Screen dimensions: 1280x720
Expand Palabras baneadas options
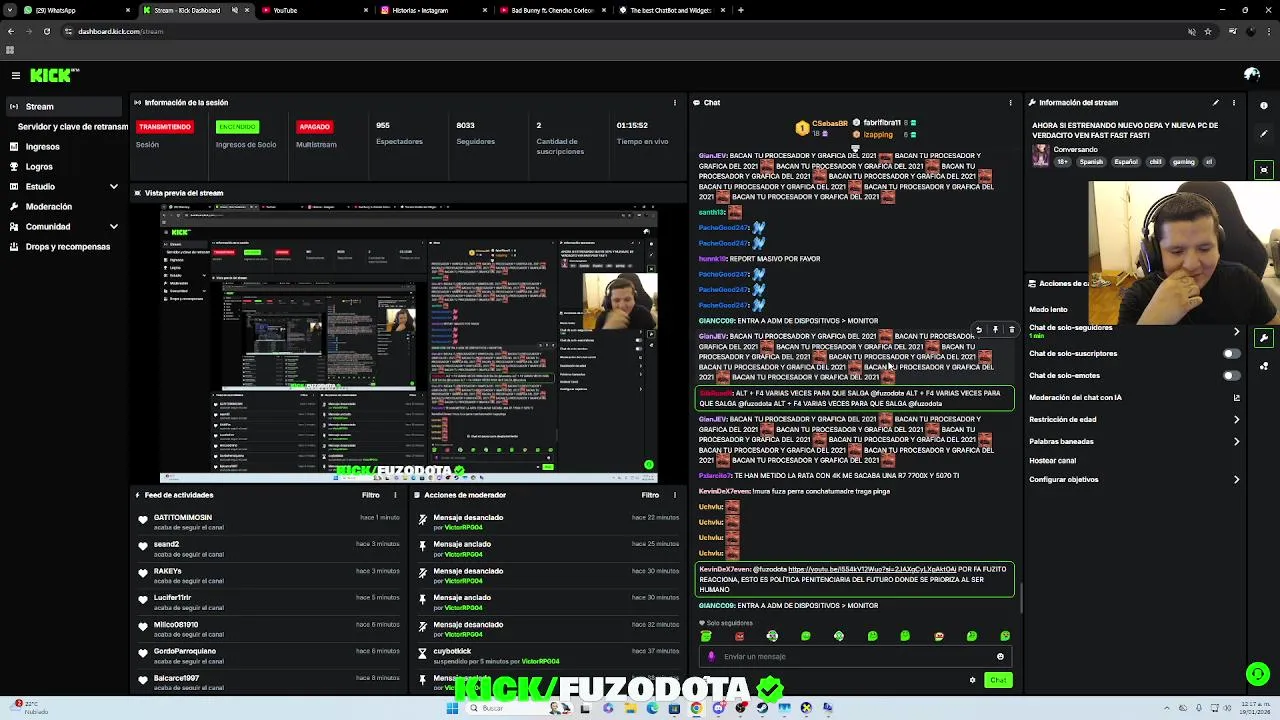[1236, 441]
